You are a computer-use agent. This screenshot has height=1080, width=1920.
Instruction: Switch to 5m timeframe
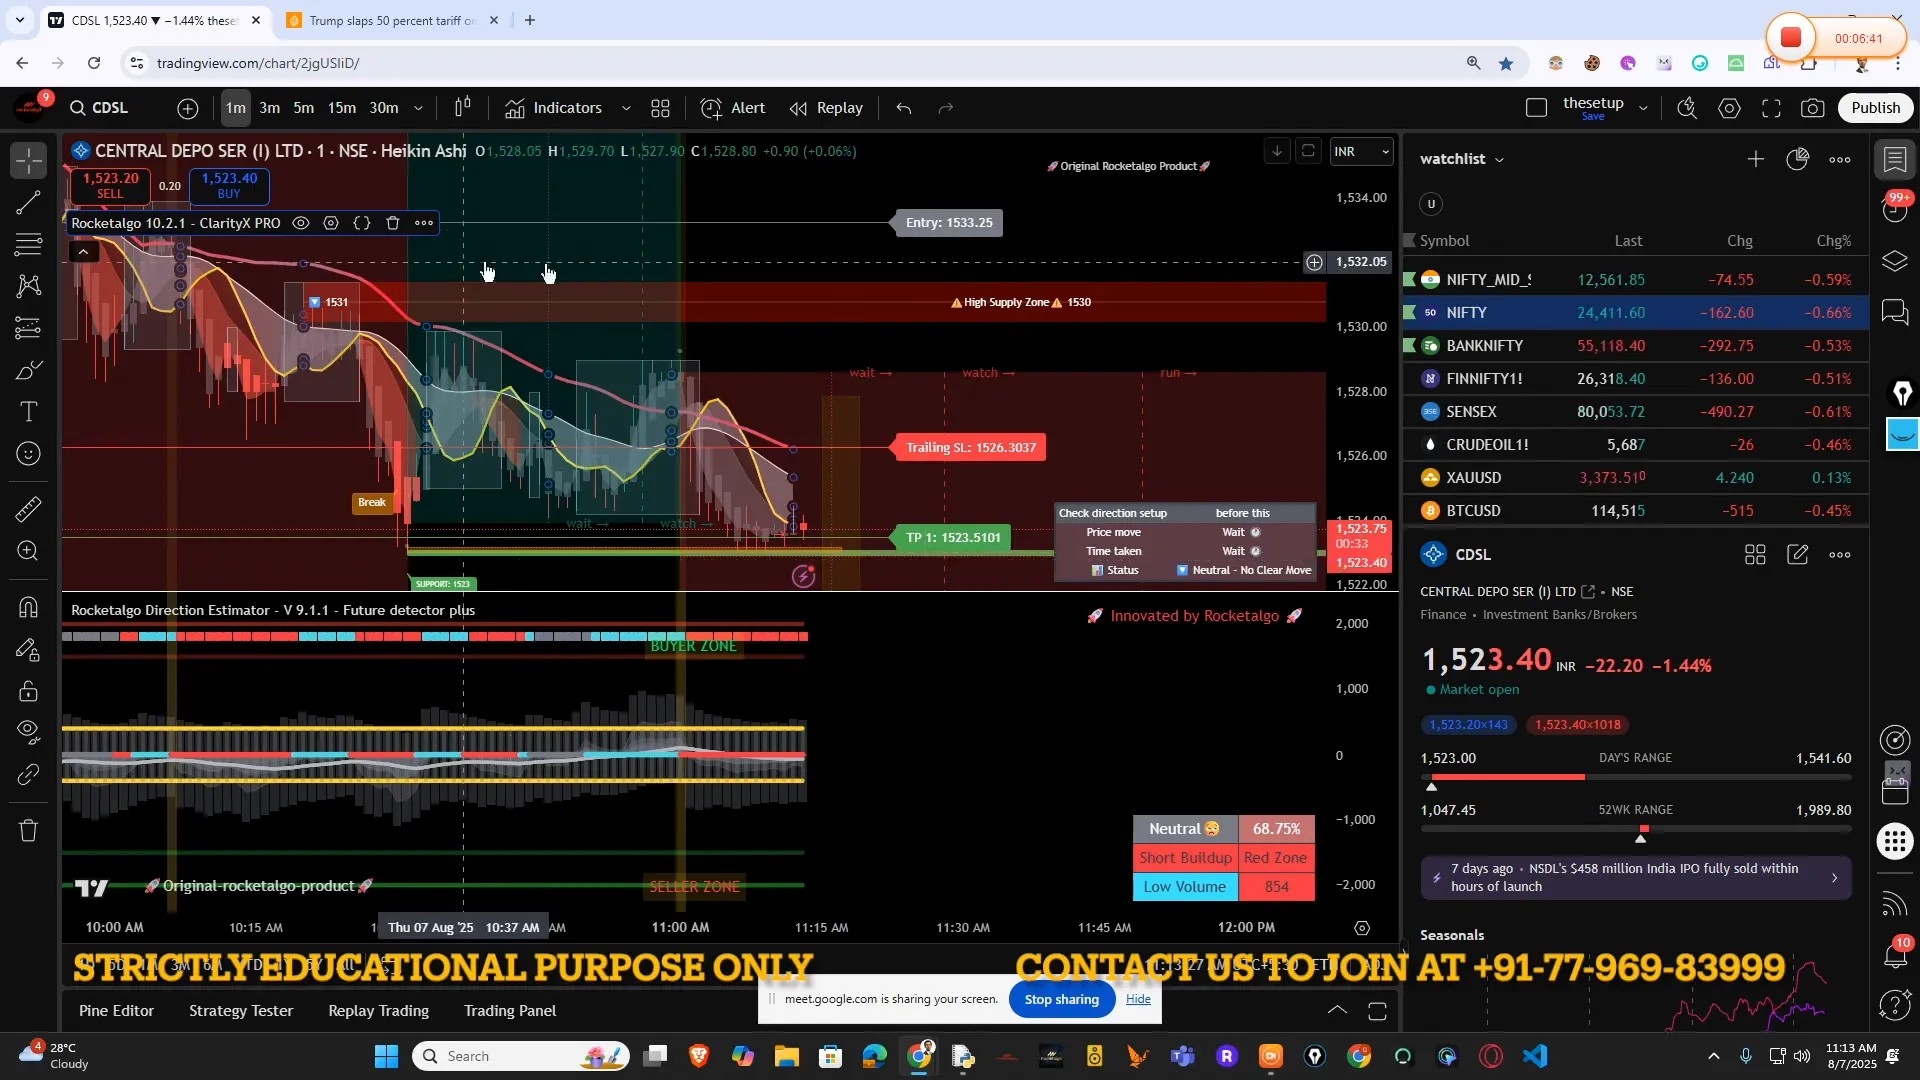tap(304, 108)
